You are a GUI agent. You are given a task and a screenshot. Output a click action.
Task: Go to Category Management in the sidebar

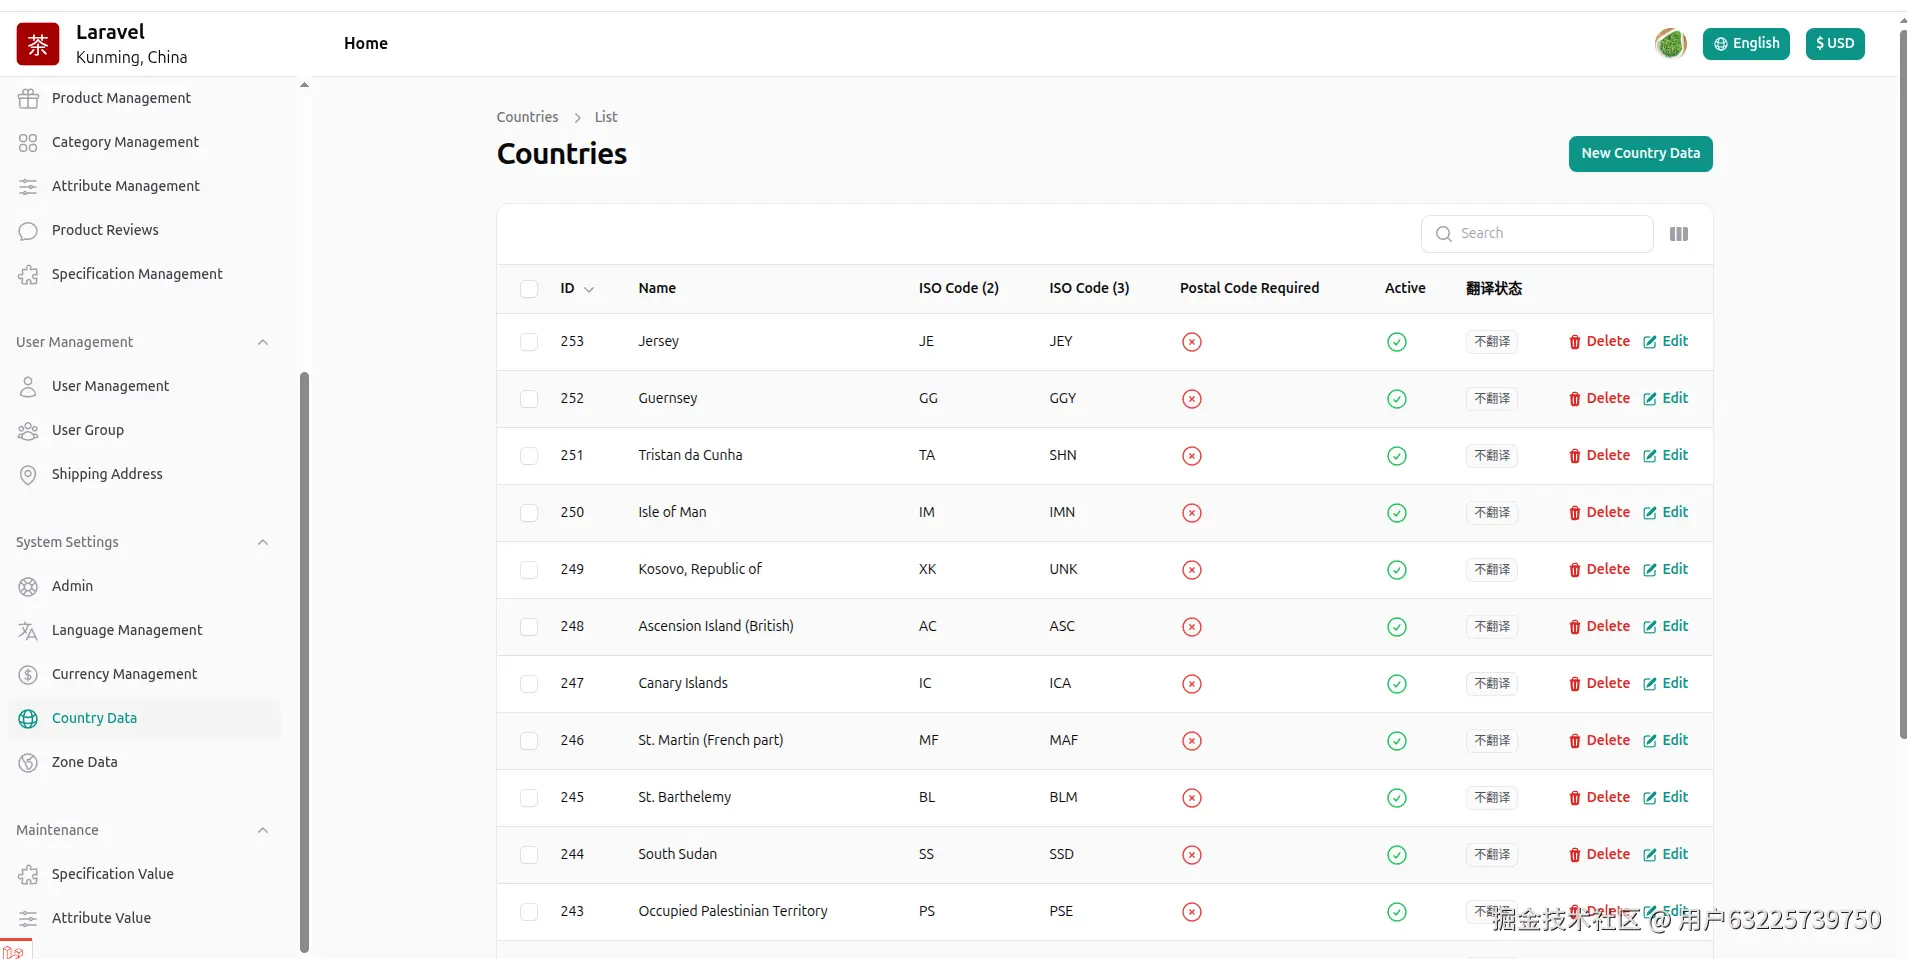(125, 142)
